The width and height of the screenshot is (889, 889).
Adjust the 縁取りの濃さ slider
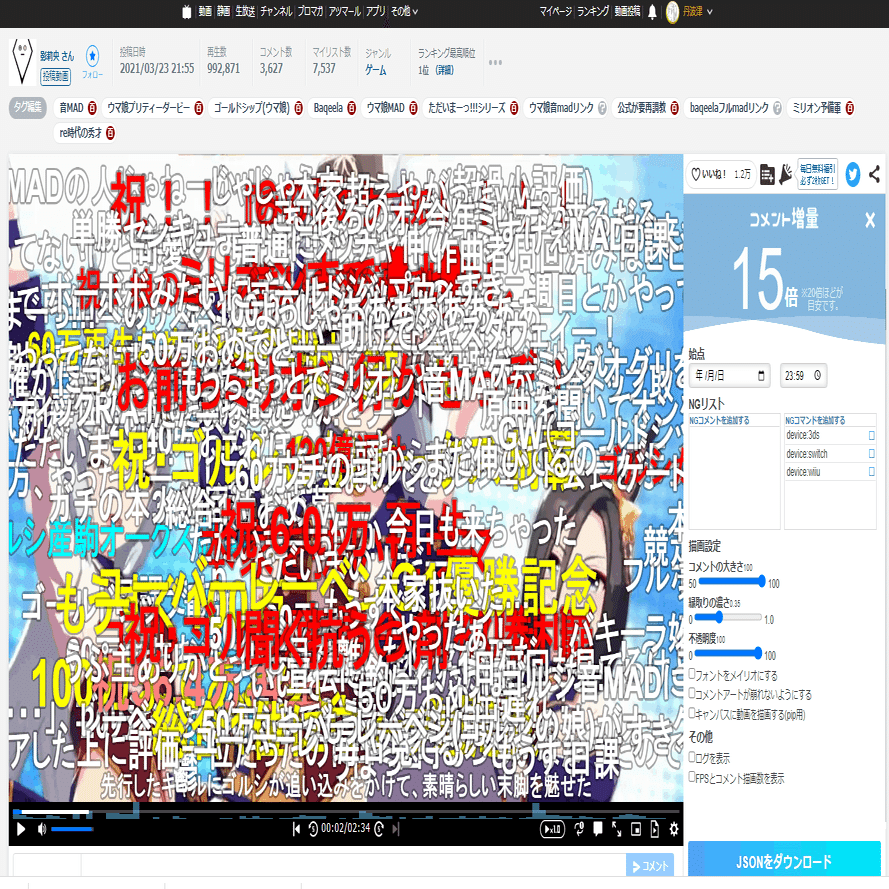pos(728,617)
